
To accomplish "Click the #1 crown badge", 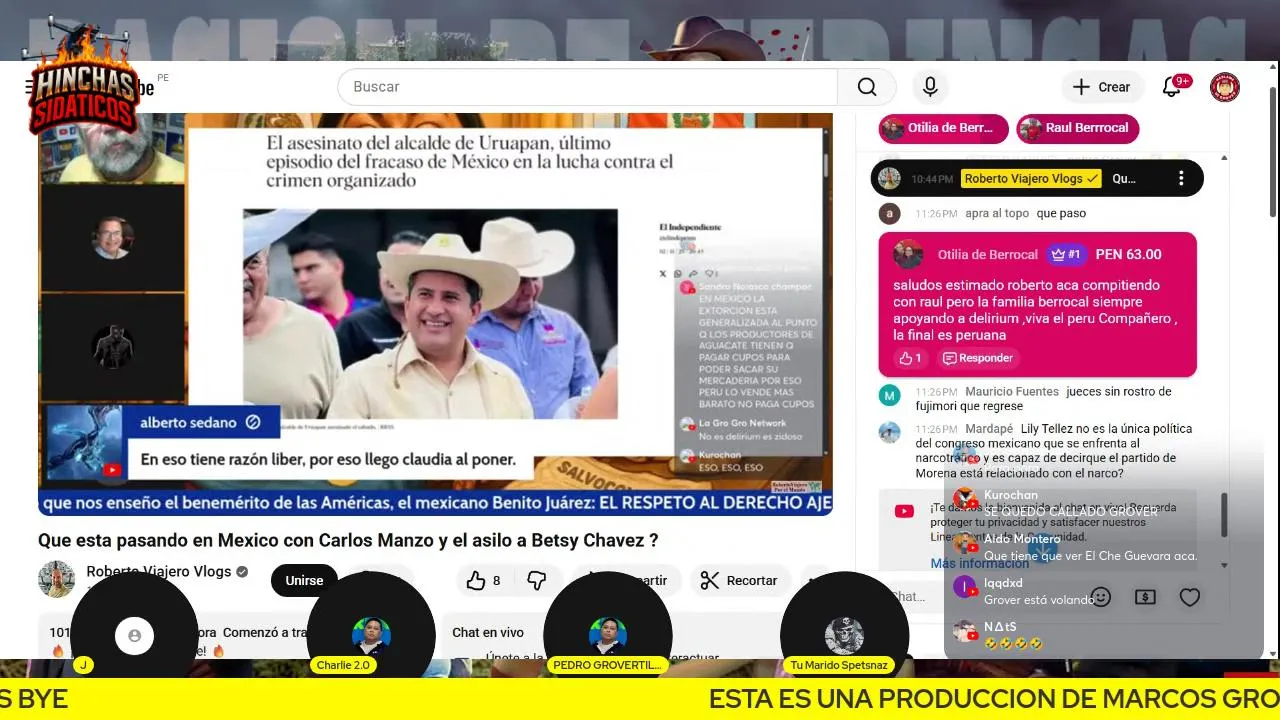I will pyautogui.click(x=1066, y=254).
